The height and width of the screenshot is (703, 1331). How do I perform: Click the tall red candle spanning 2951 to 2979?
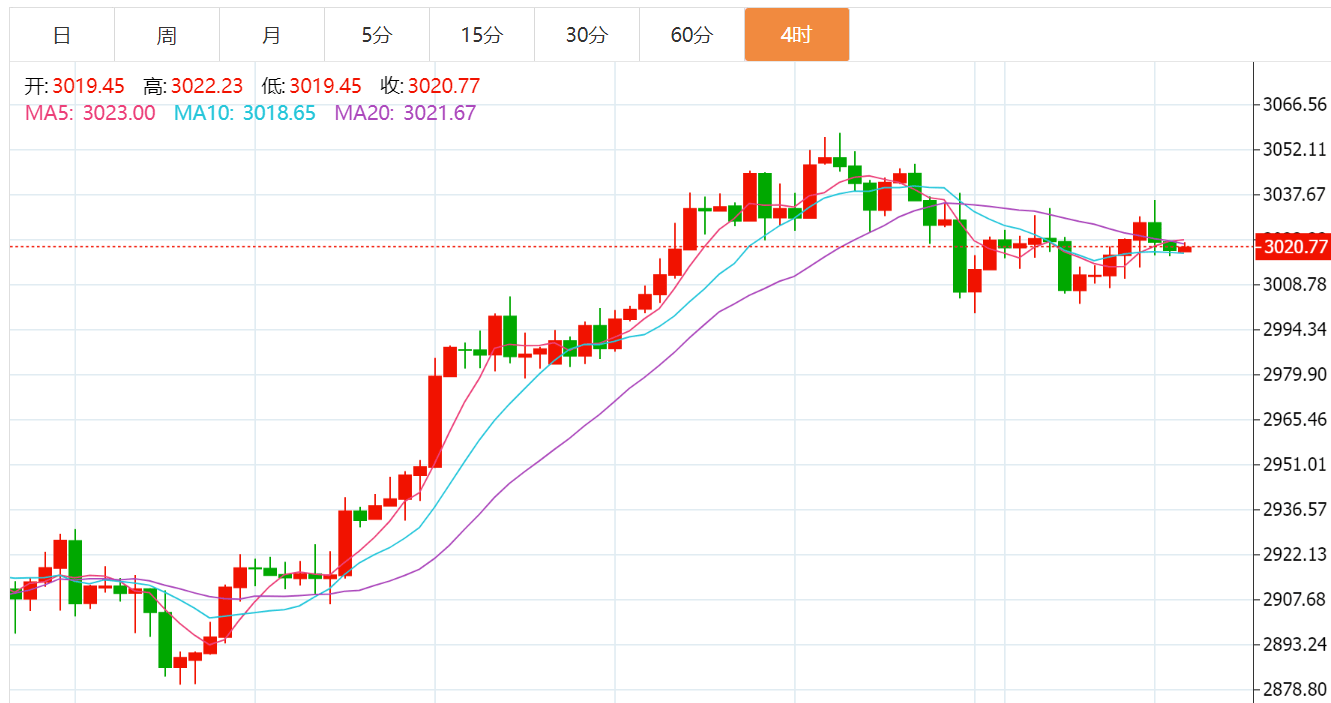435,421
